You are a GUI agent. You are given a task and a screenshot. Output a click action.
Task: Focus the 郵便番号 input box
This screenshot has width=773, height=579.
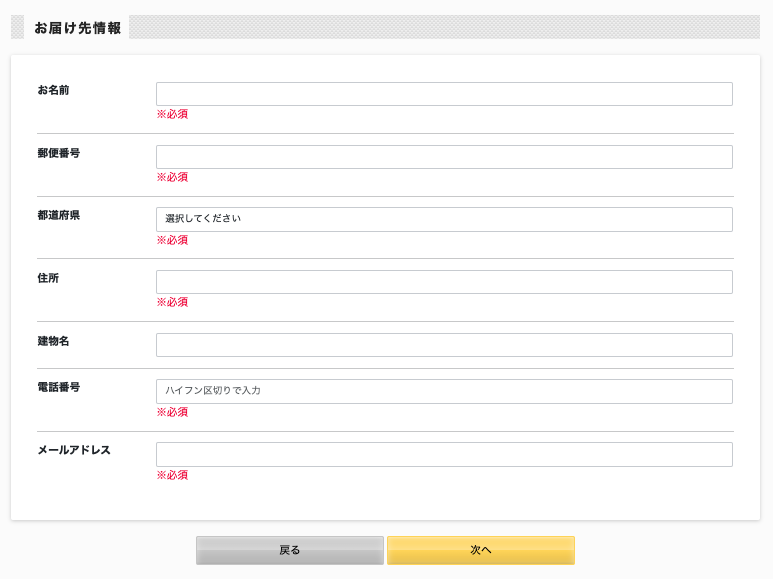coord(444,157)
